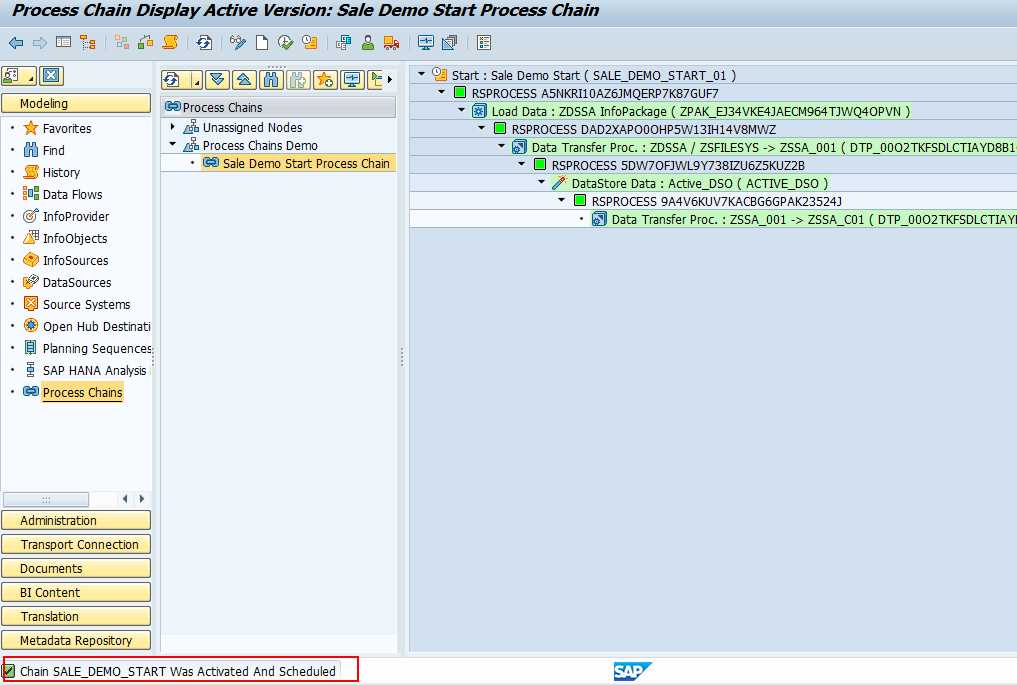1017x685 pixels.
Task: Show more tree toolbar buttons via right arrow
Action: pyautogui.click(x=389, y=80)
